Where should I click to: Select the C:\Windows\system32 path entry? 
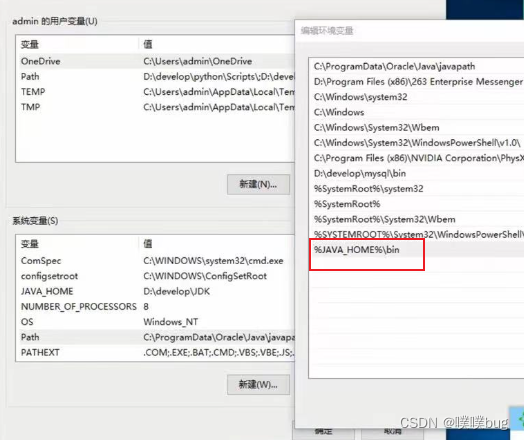pos(416,97)
